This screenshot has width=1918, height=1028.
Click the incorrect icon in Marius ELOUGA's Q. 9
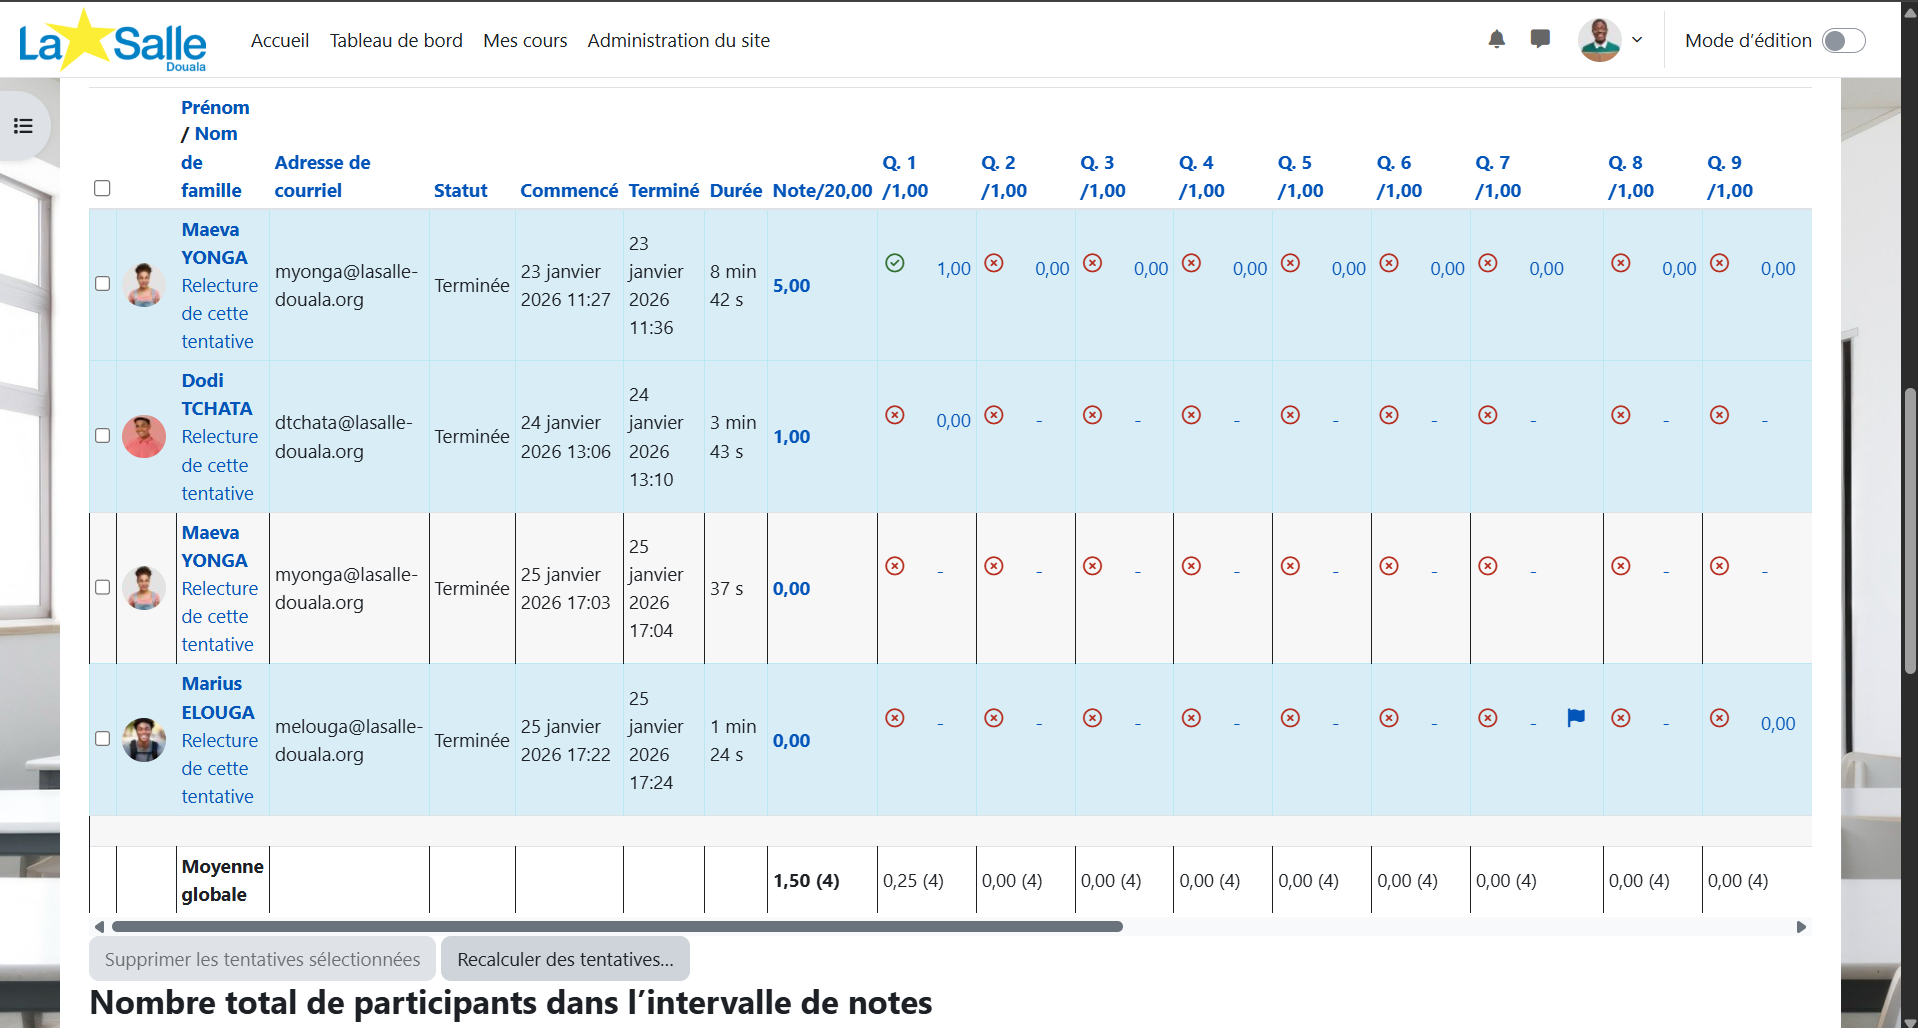pos(1719,718)
